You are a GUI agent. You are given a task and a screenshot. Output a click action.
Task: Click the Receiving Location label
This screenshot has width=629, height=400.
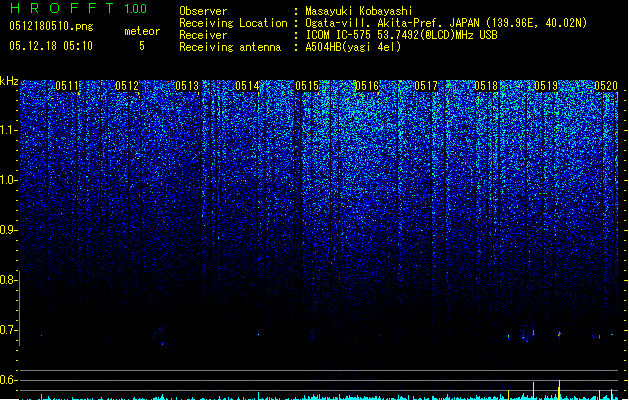point(233,23)
